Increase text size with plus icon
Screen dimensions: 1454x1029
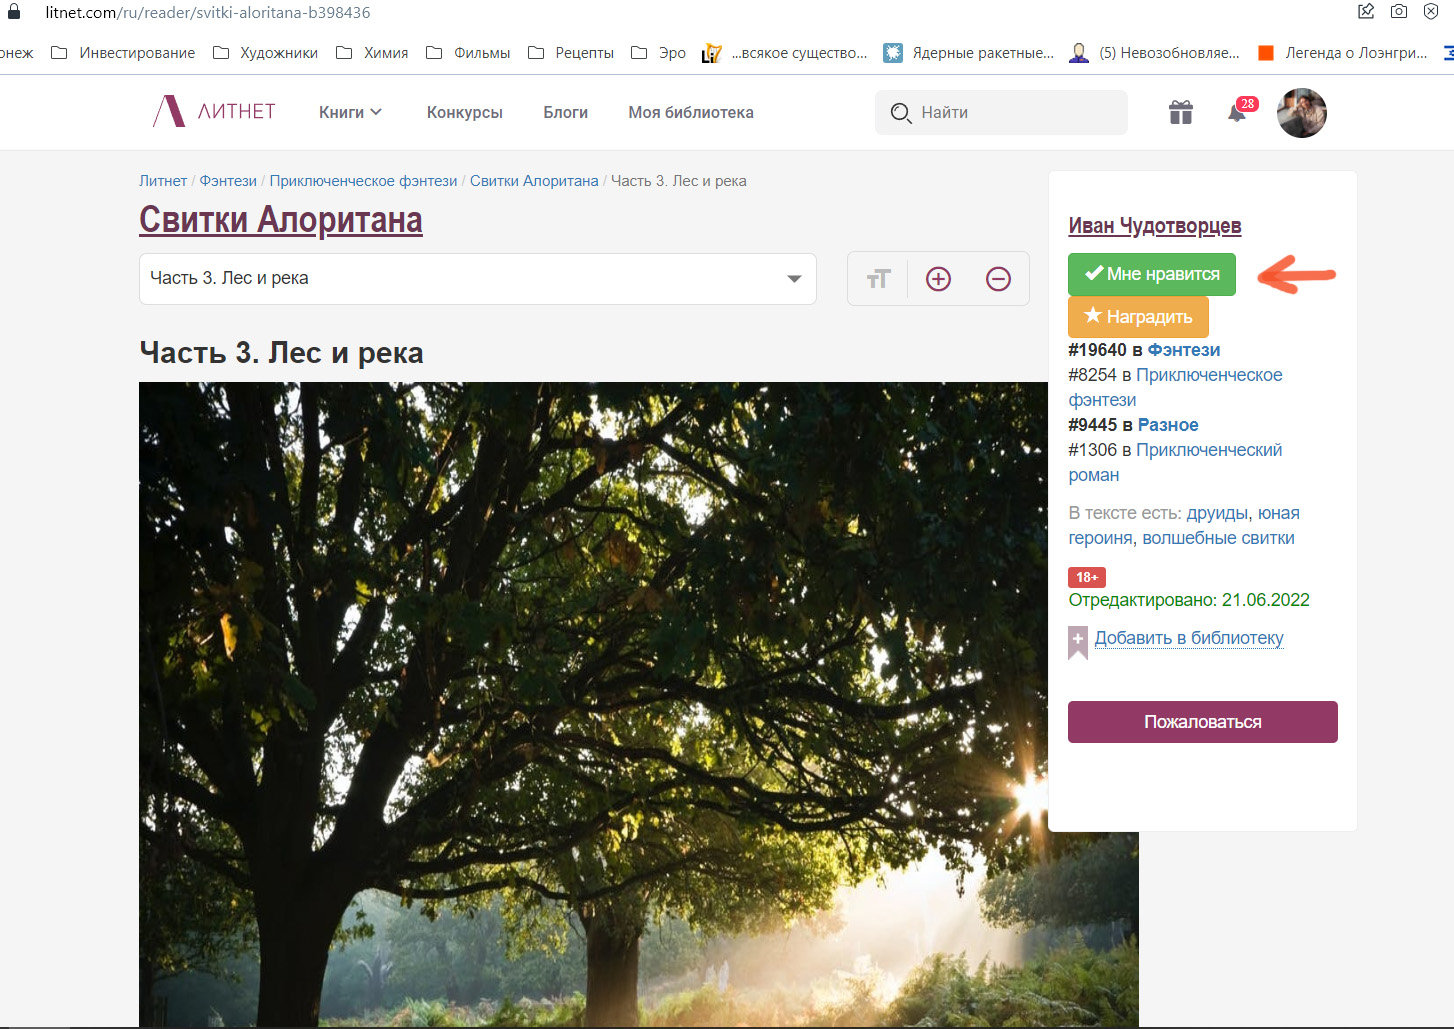click(x=938, y=279)
